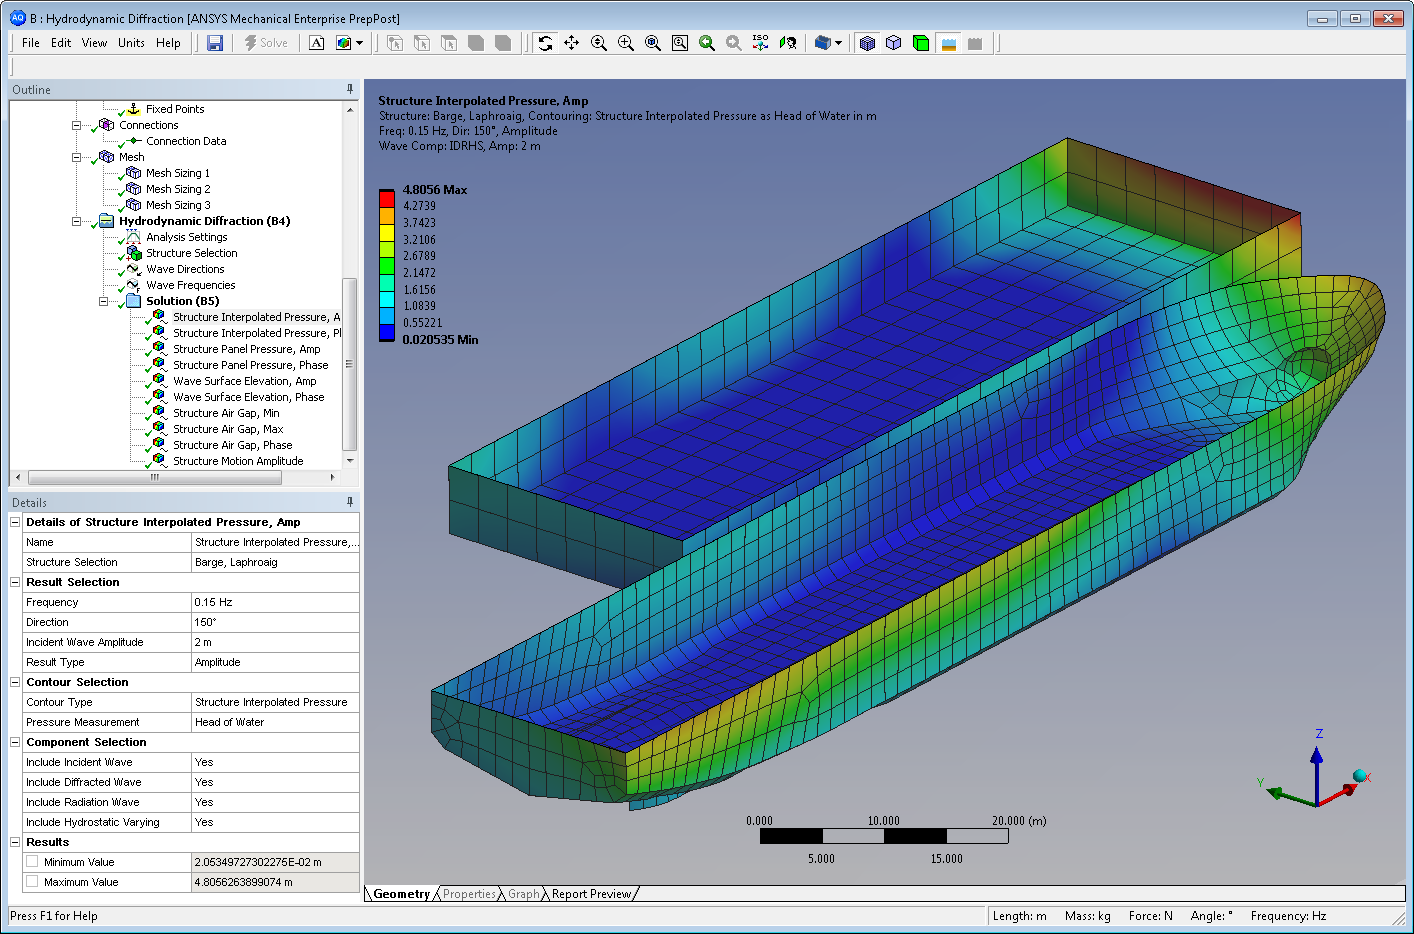The height and width of the screenshot is (934, 1414).
Task: Collapse the Solution (B5) tree node
Action: tap(103, 301)
